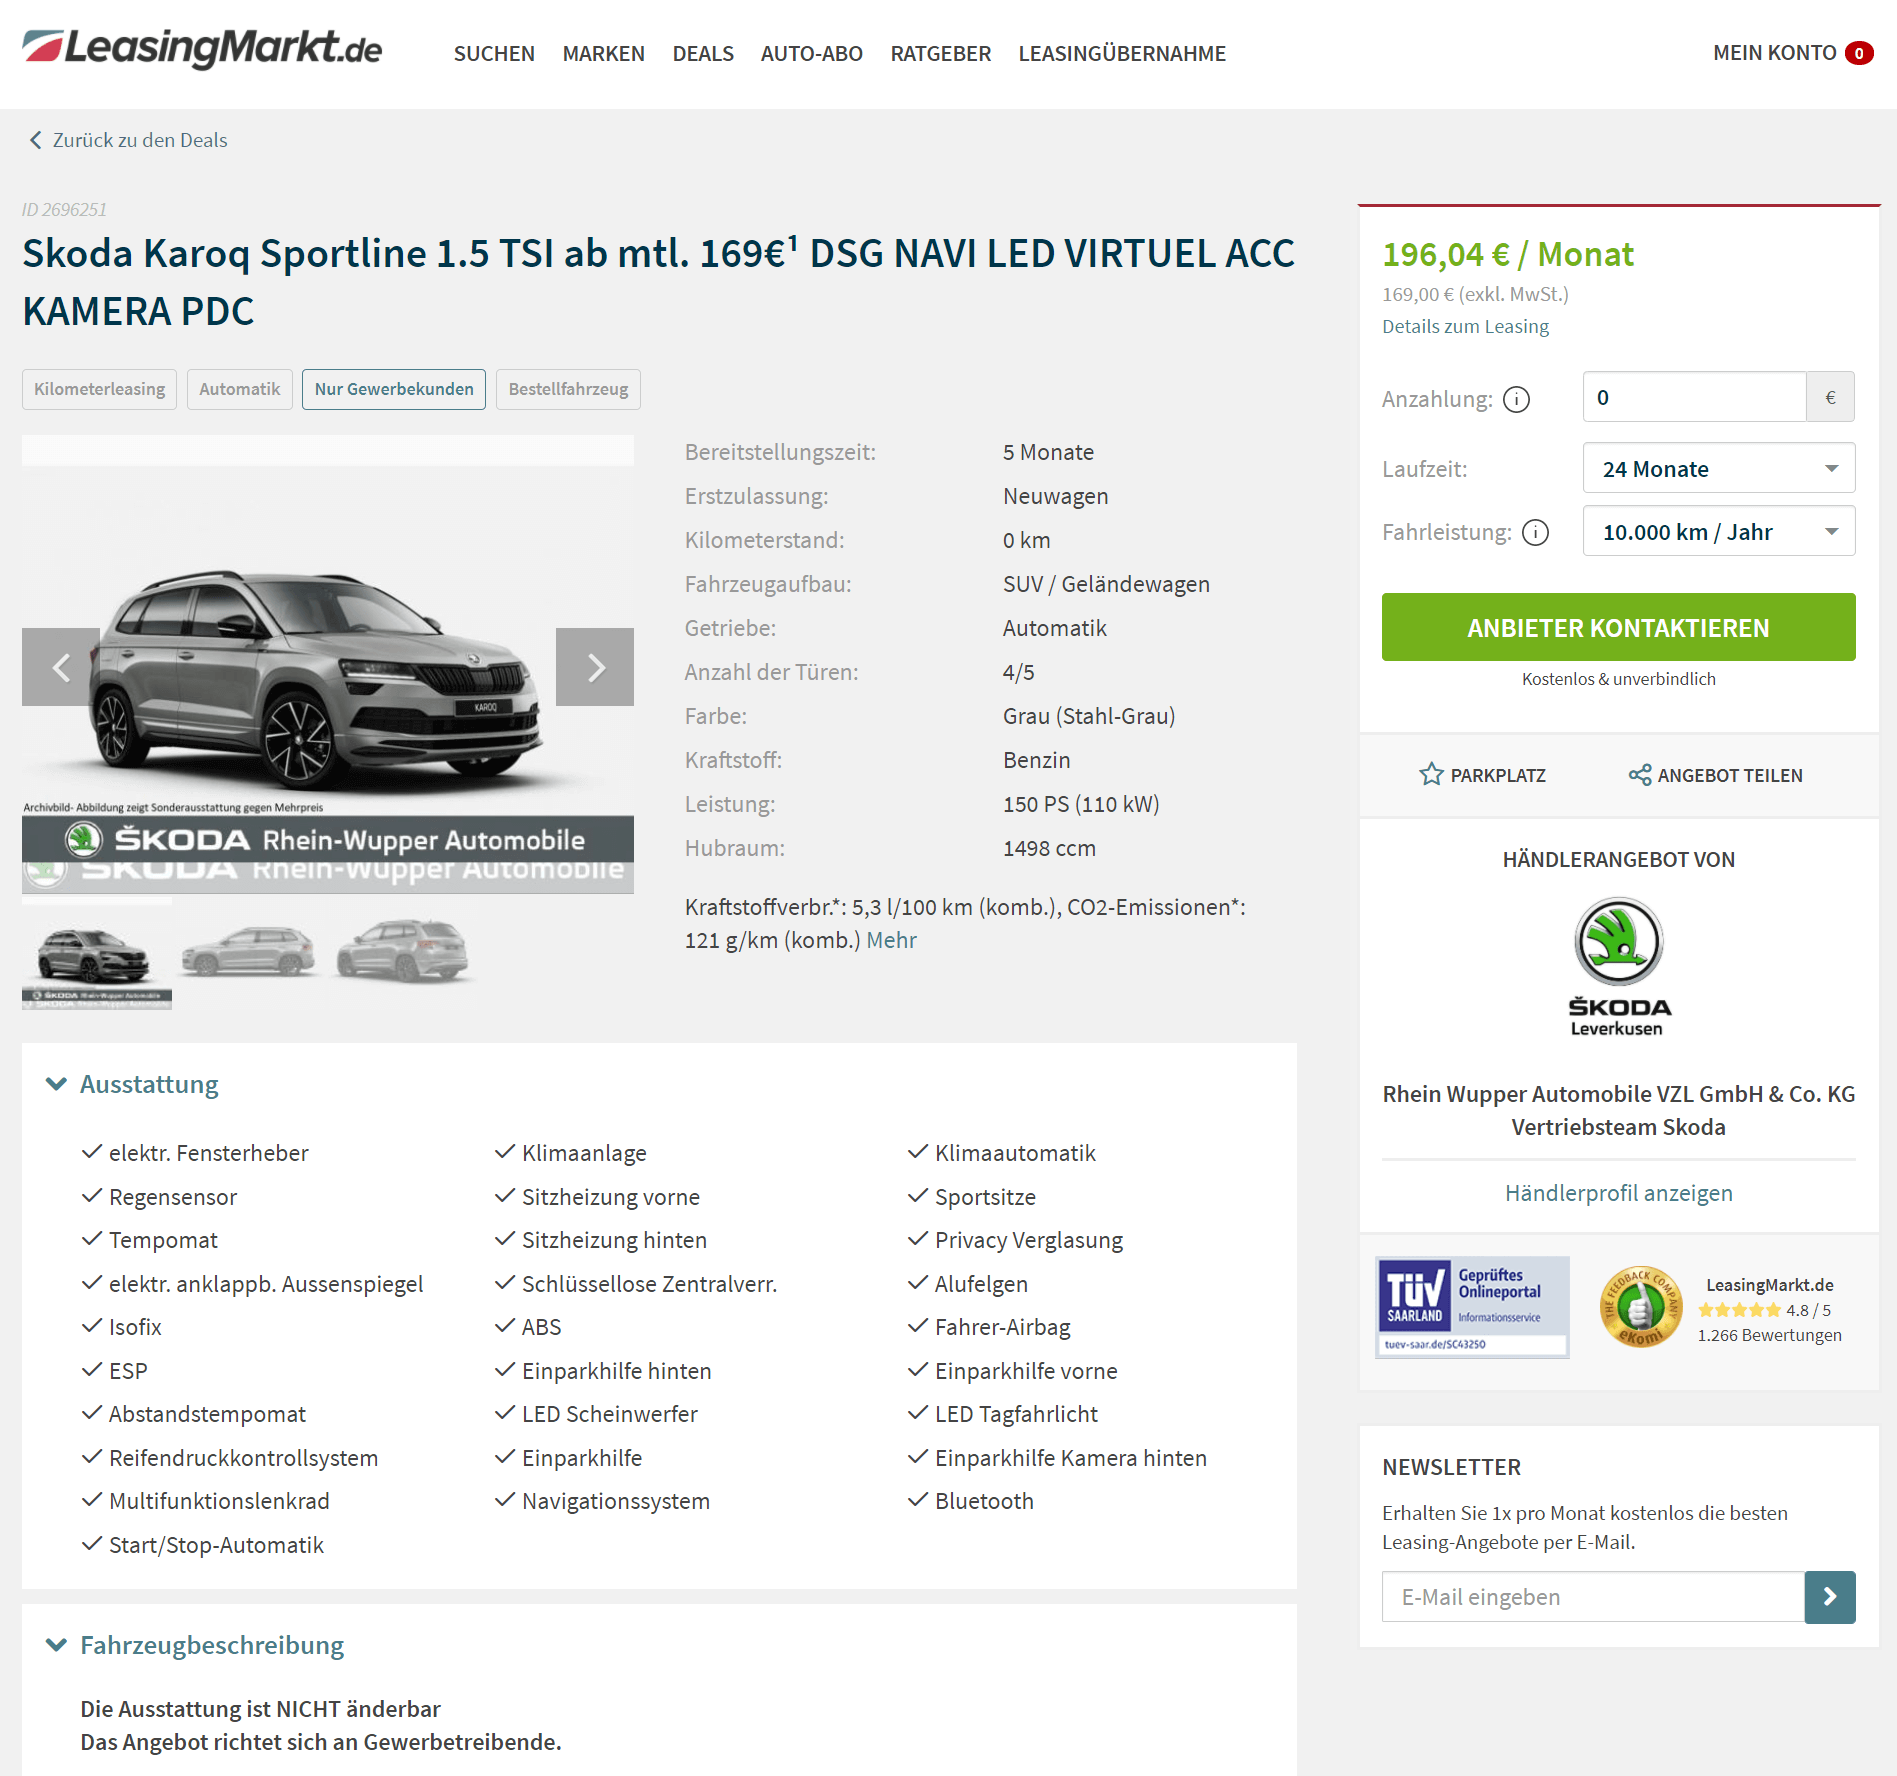The width and height of the screenshot is (1897, 1776).
Task: Select the Nur Gewerbekunden tag
Action: pos(394,389)
